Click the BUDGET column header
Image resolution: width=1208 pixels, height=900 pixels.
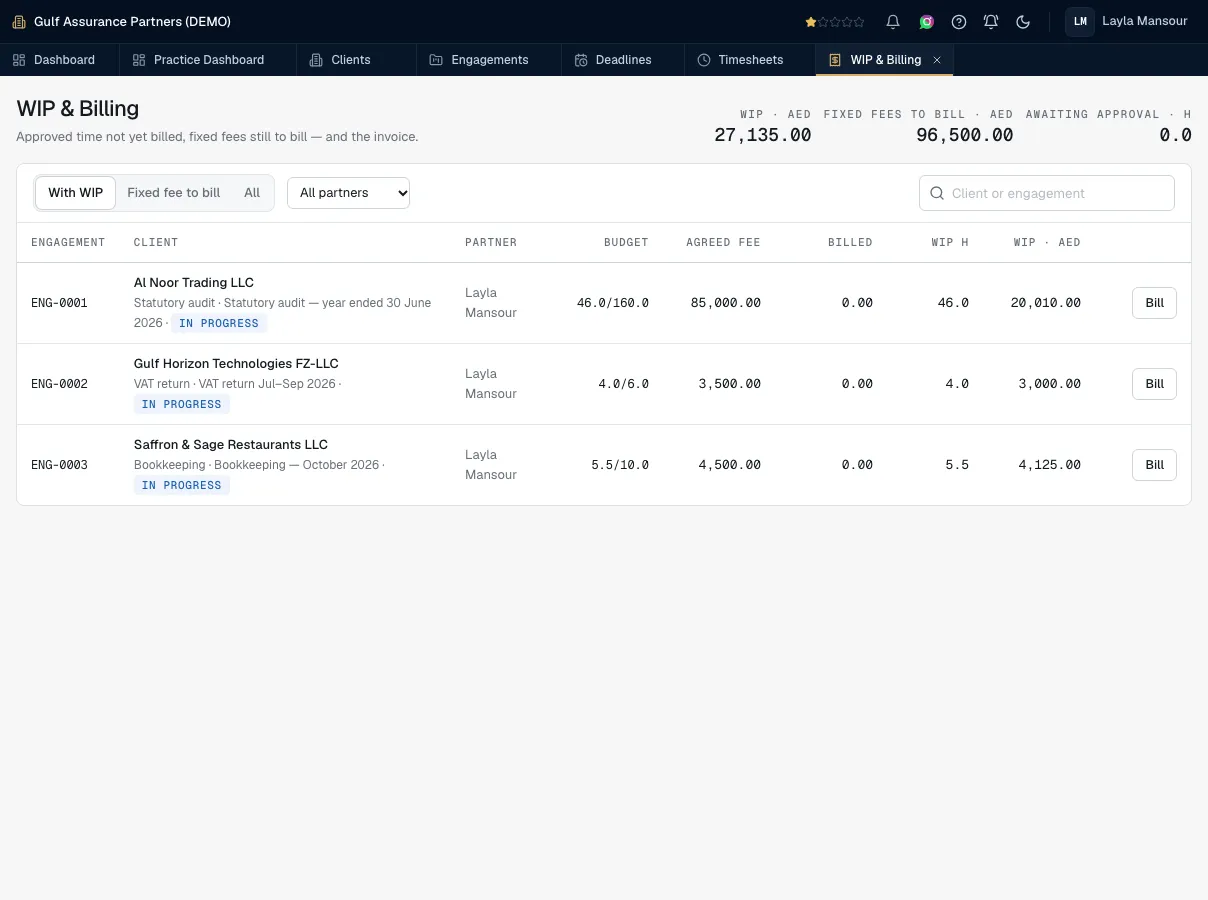(626, 243)
